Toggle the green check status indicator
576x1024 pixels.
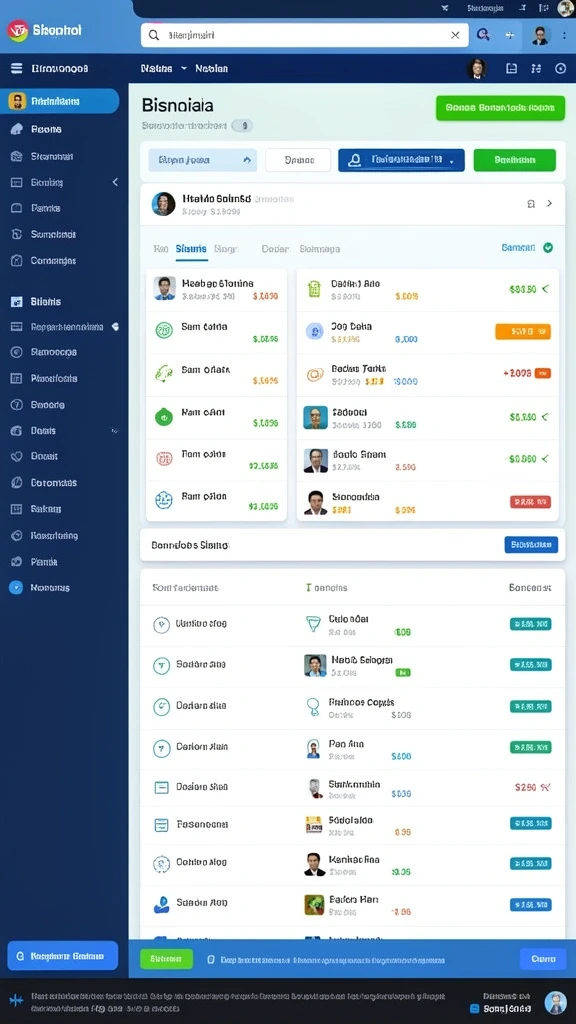click(x=548, y=248)
